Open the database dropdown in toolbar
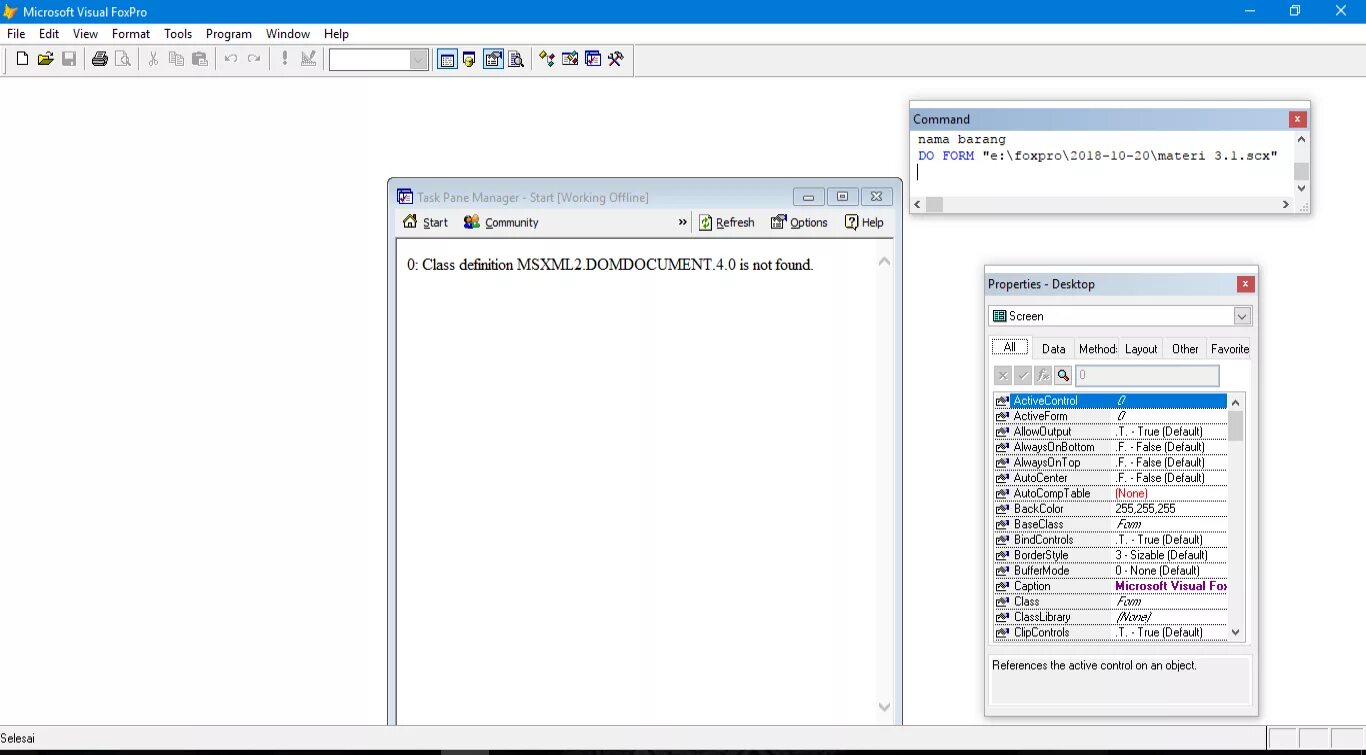The height and width of the screenshot is (755, 1366). 419,60
